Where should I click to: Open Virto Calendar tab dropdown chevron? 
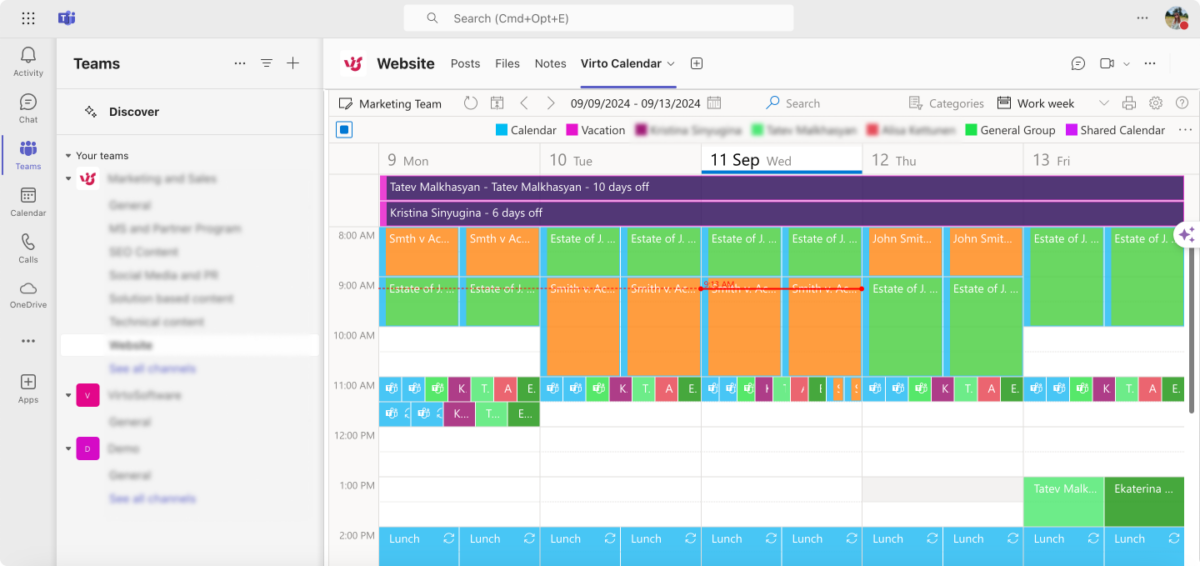[x=671, y=63]
